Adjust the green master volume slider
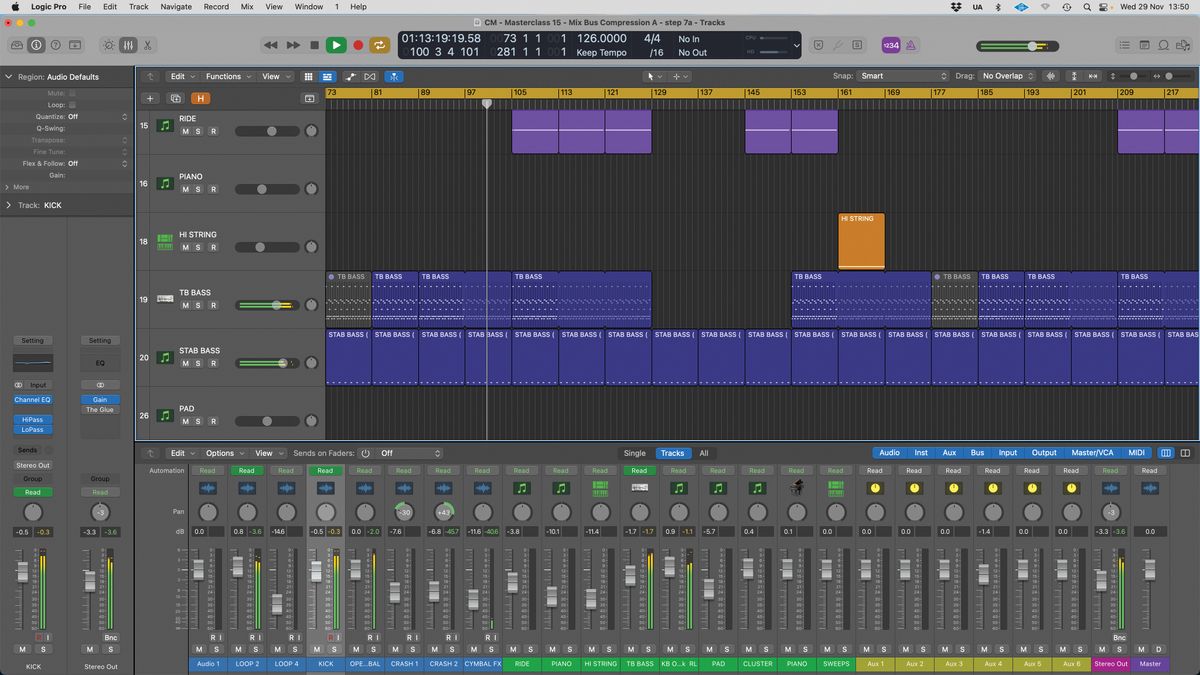Viewport: 1200px width, 675px height. 1030,45
